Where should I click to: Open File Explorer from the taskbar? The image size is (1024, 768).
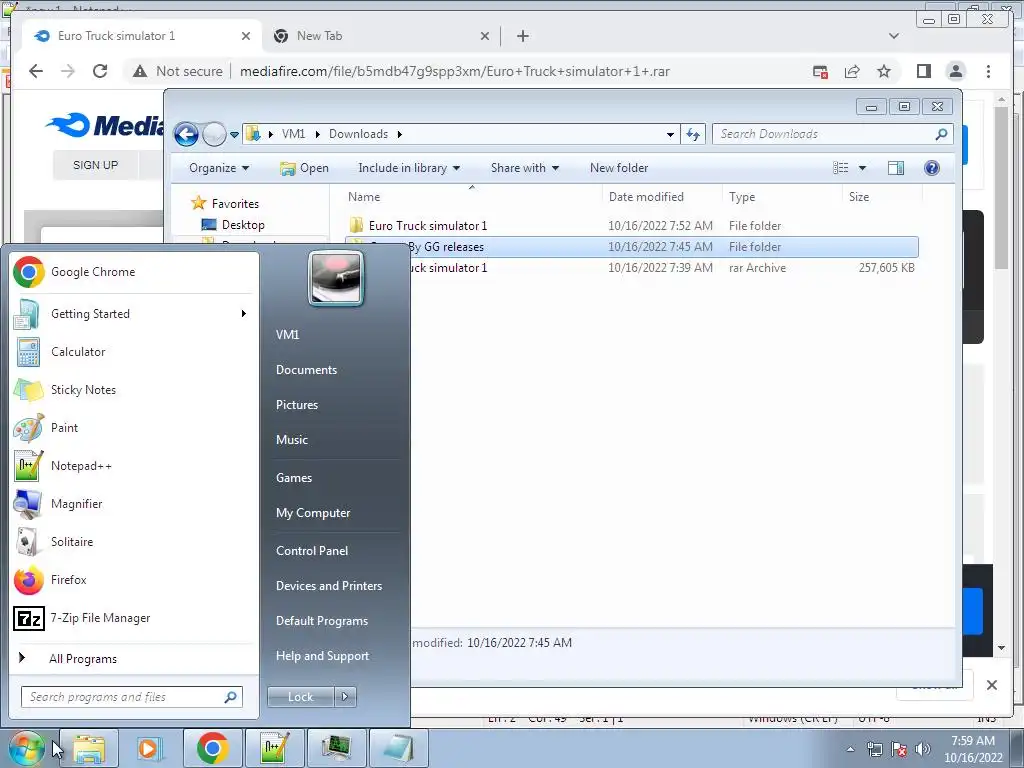pos(89,748)
